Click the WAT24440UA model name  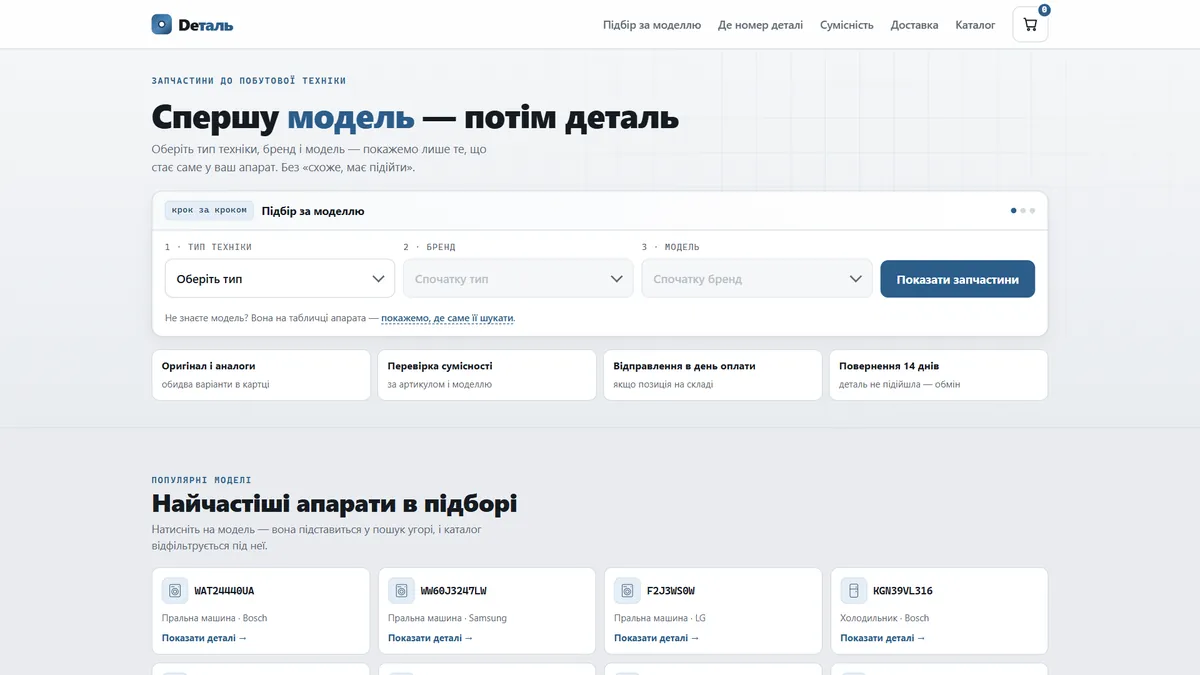click(224, 591)
